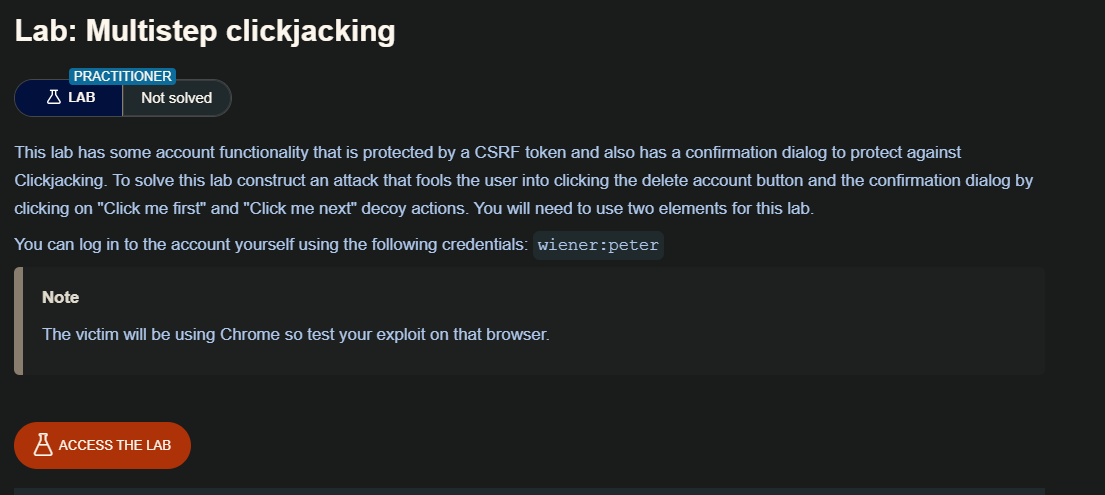Click the flask icon in the LAB badge
1105x495 pixels.
tap(54, 98)
